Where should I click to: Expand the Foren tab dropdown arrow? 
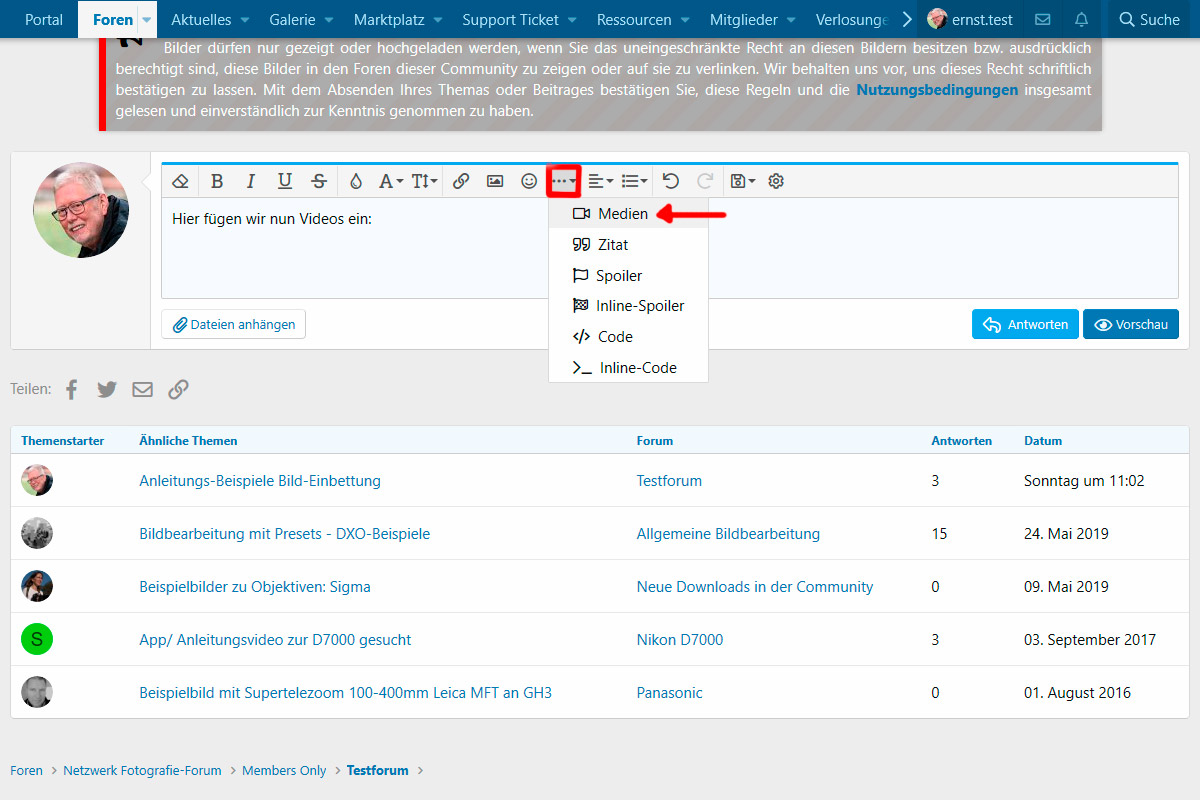point(147,19)
